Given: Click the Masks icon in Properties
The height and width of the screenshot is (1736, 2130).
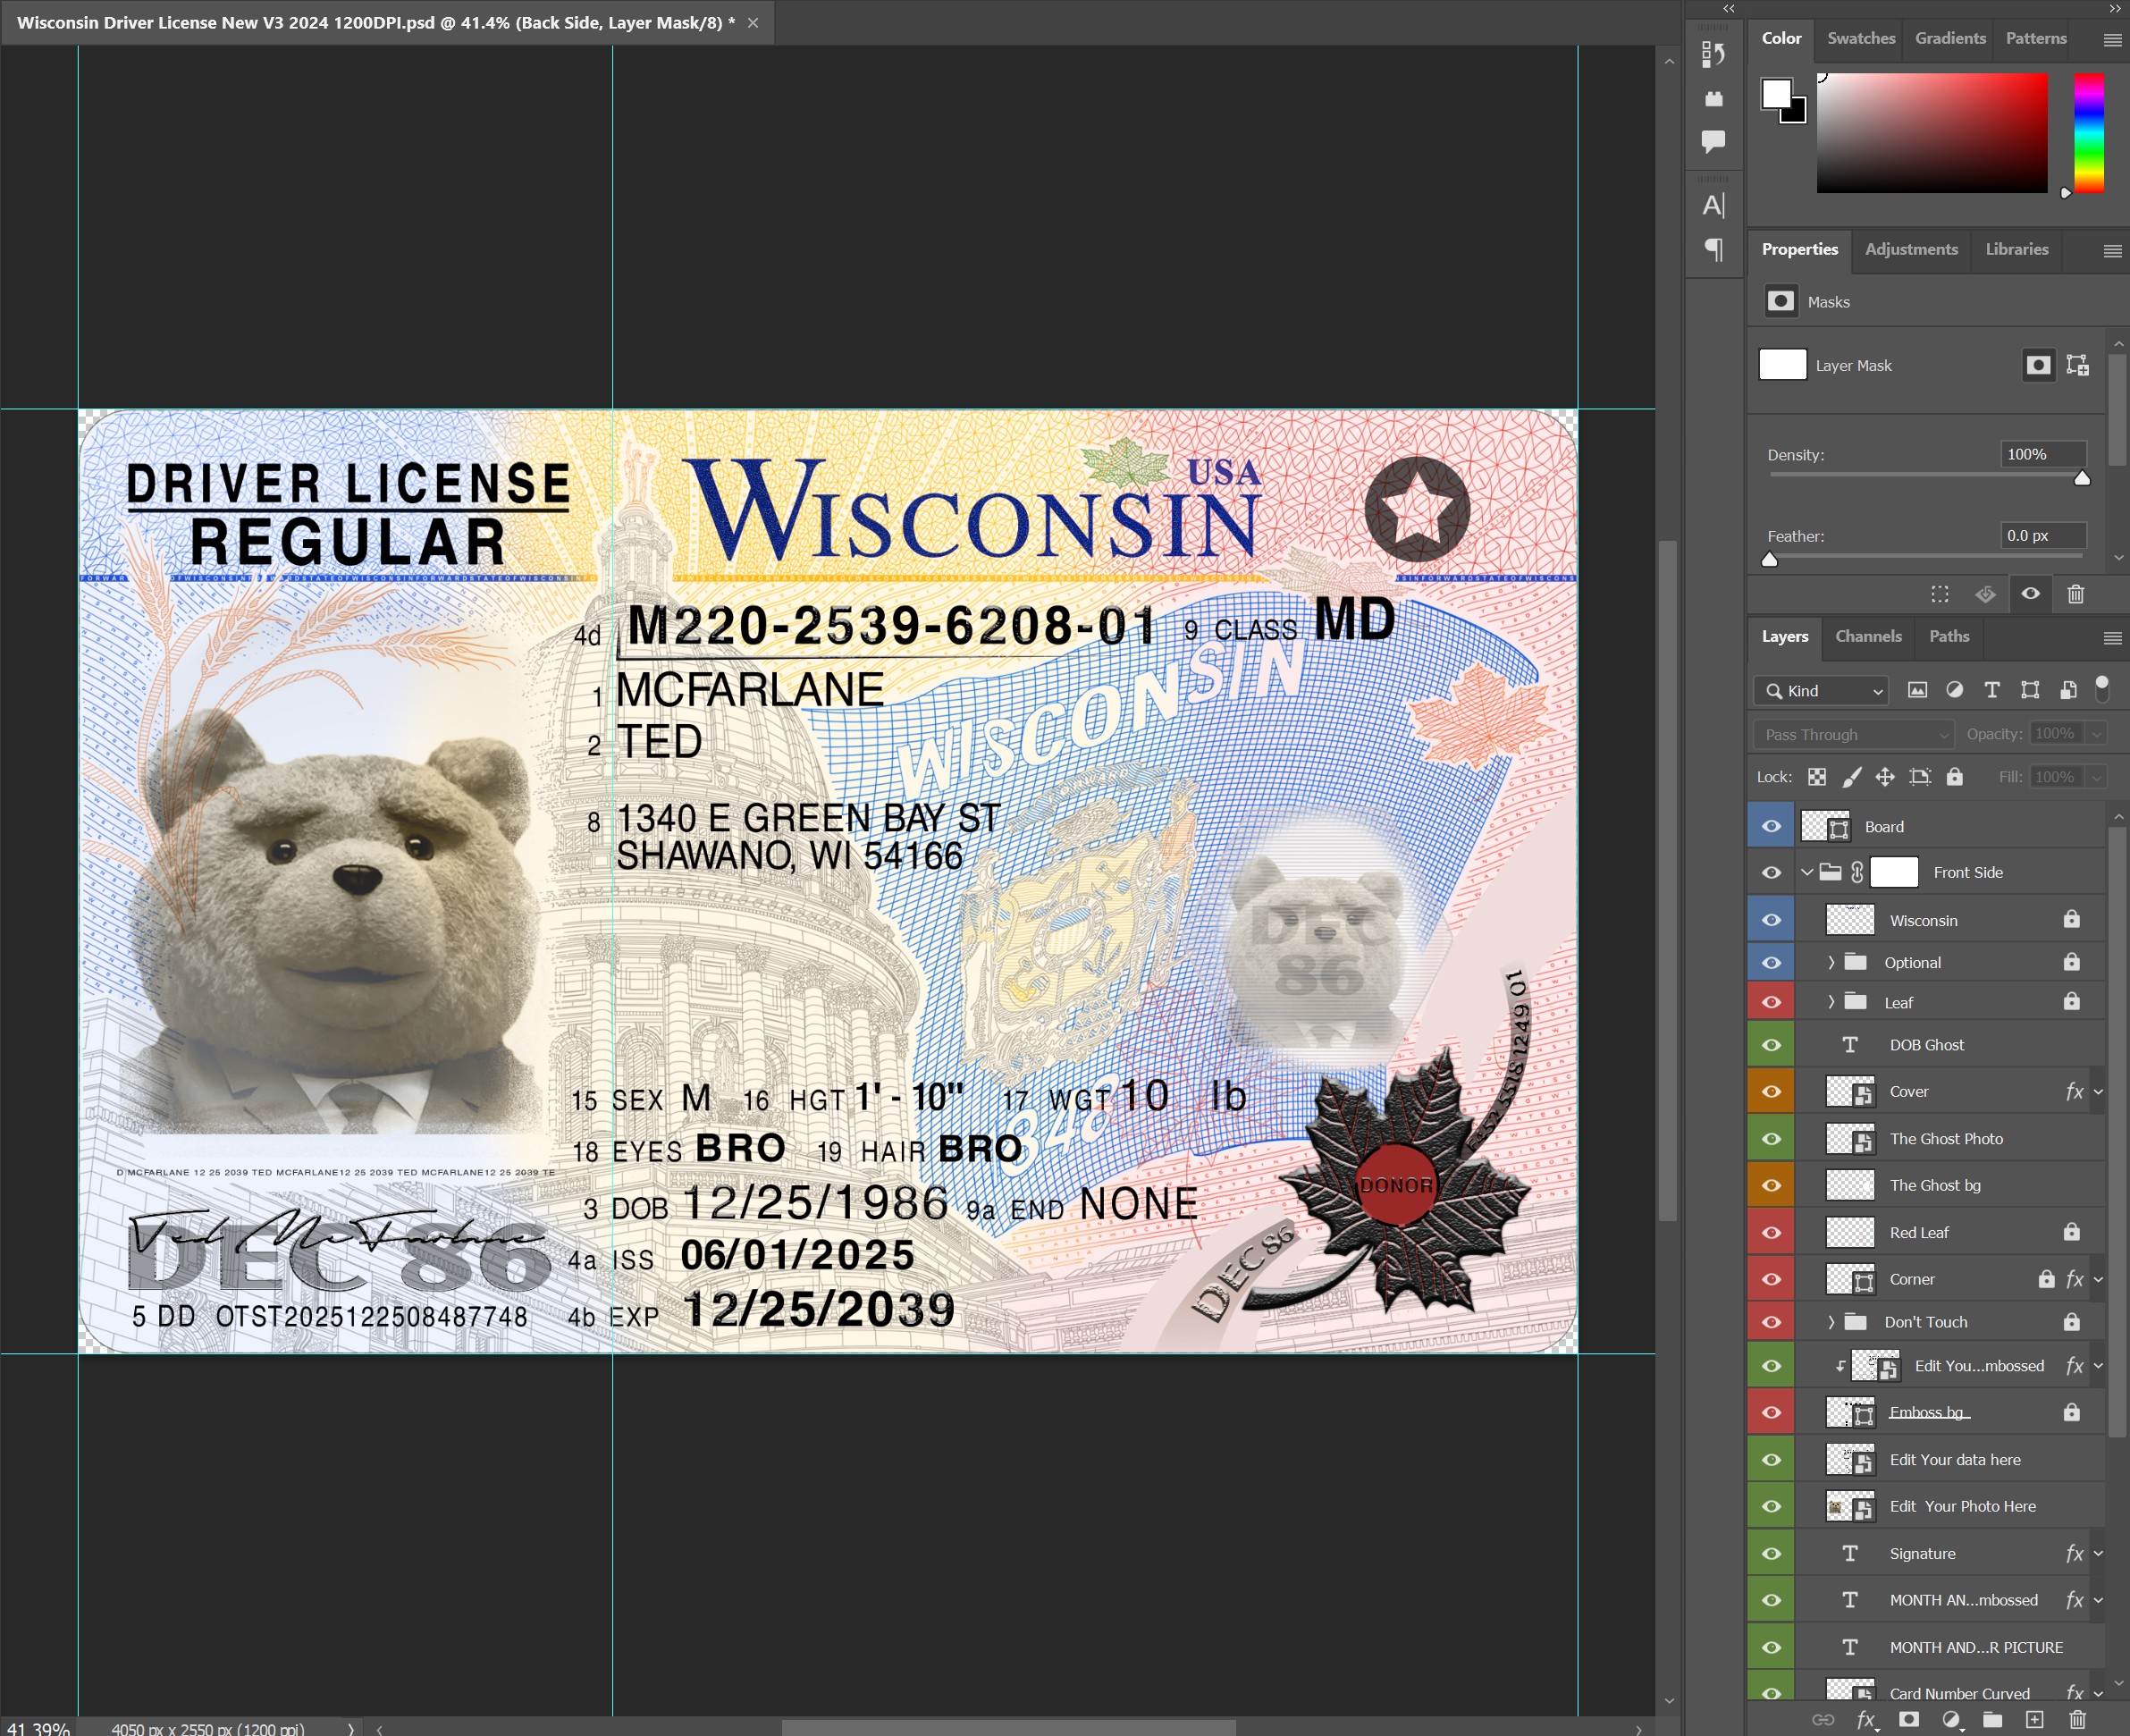Looking at the screenshot, I should pyautogui.click(x=1780, y=301).
